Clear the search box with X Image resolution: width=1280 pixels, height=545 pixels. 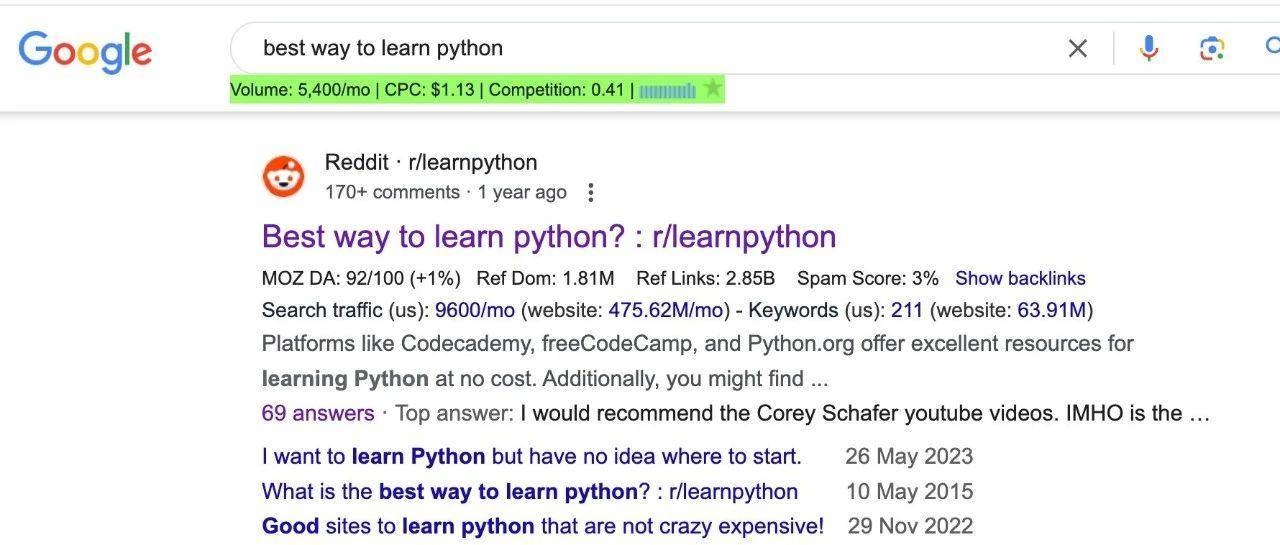coord(1077,48)
